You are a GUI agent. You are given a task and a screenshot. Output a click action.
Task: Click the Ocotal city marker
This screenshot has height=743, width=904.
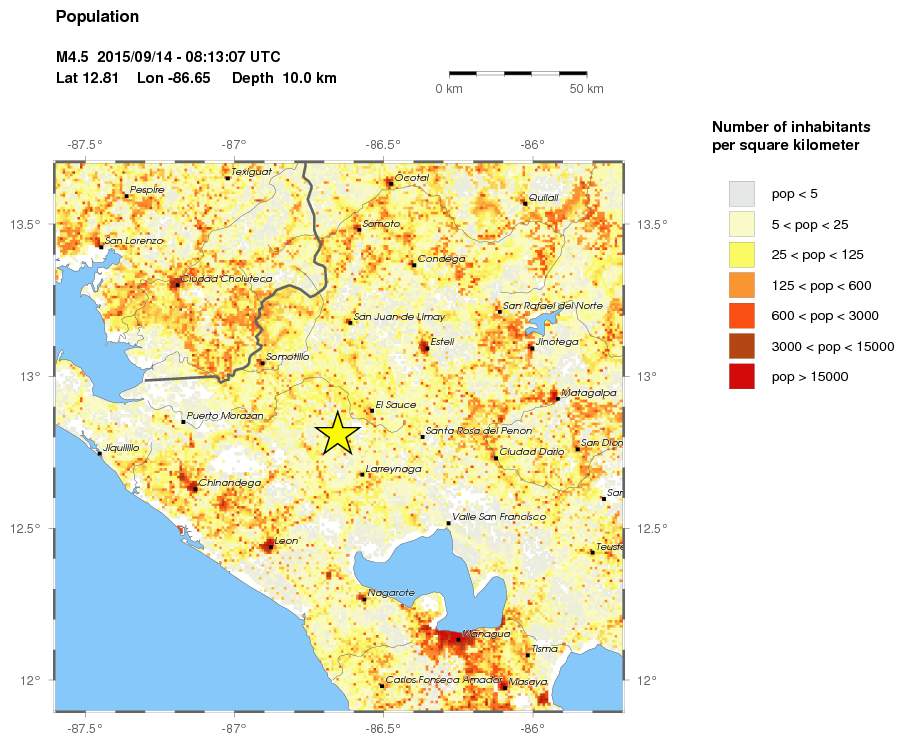(392, 181)
